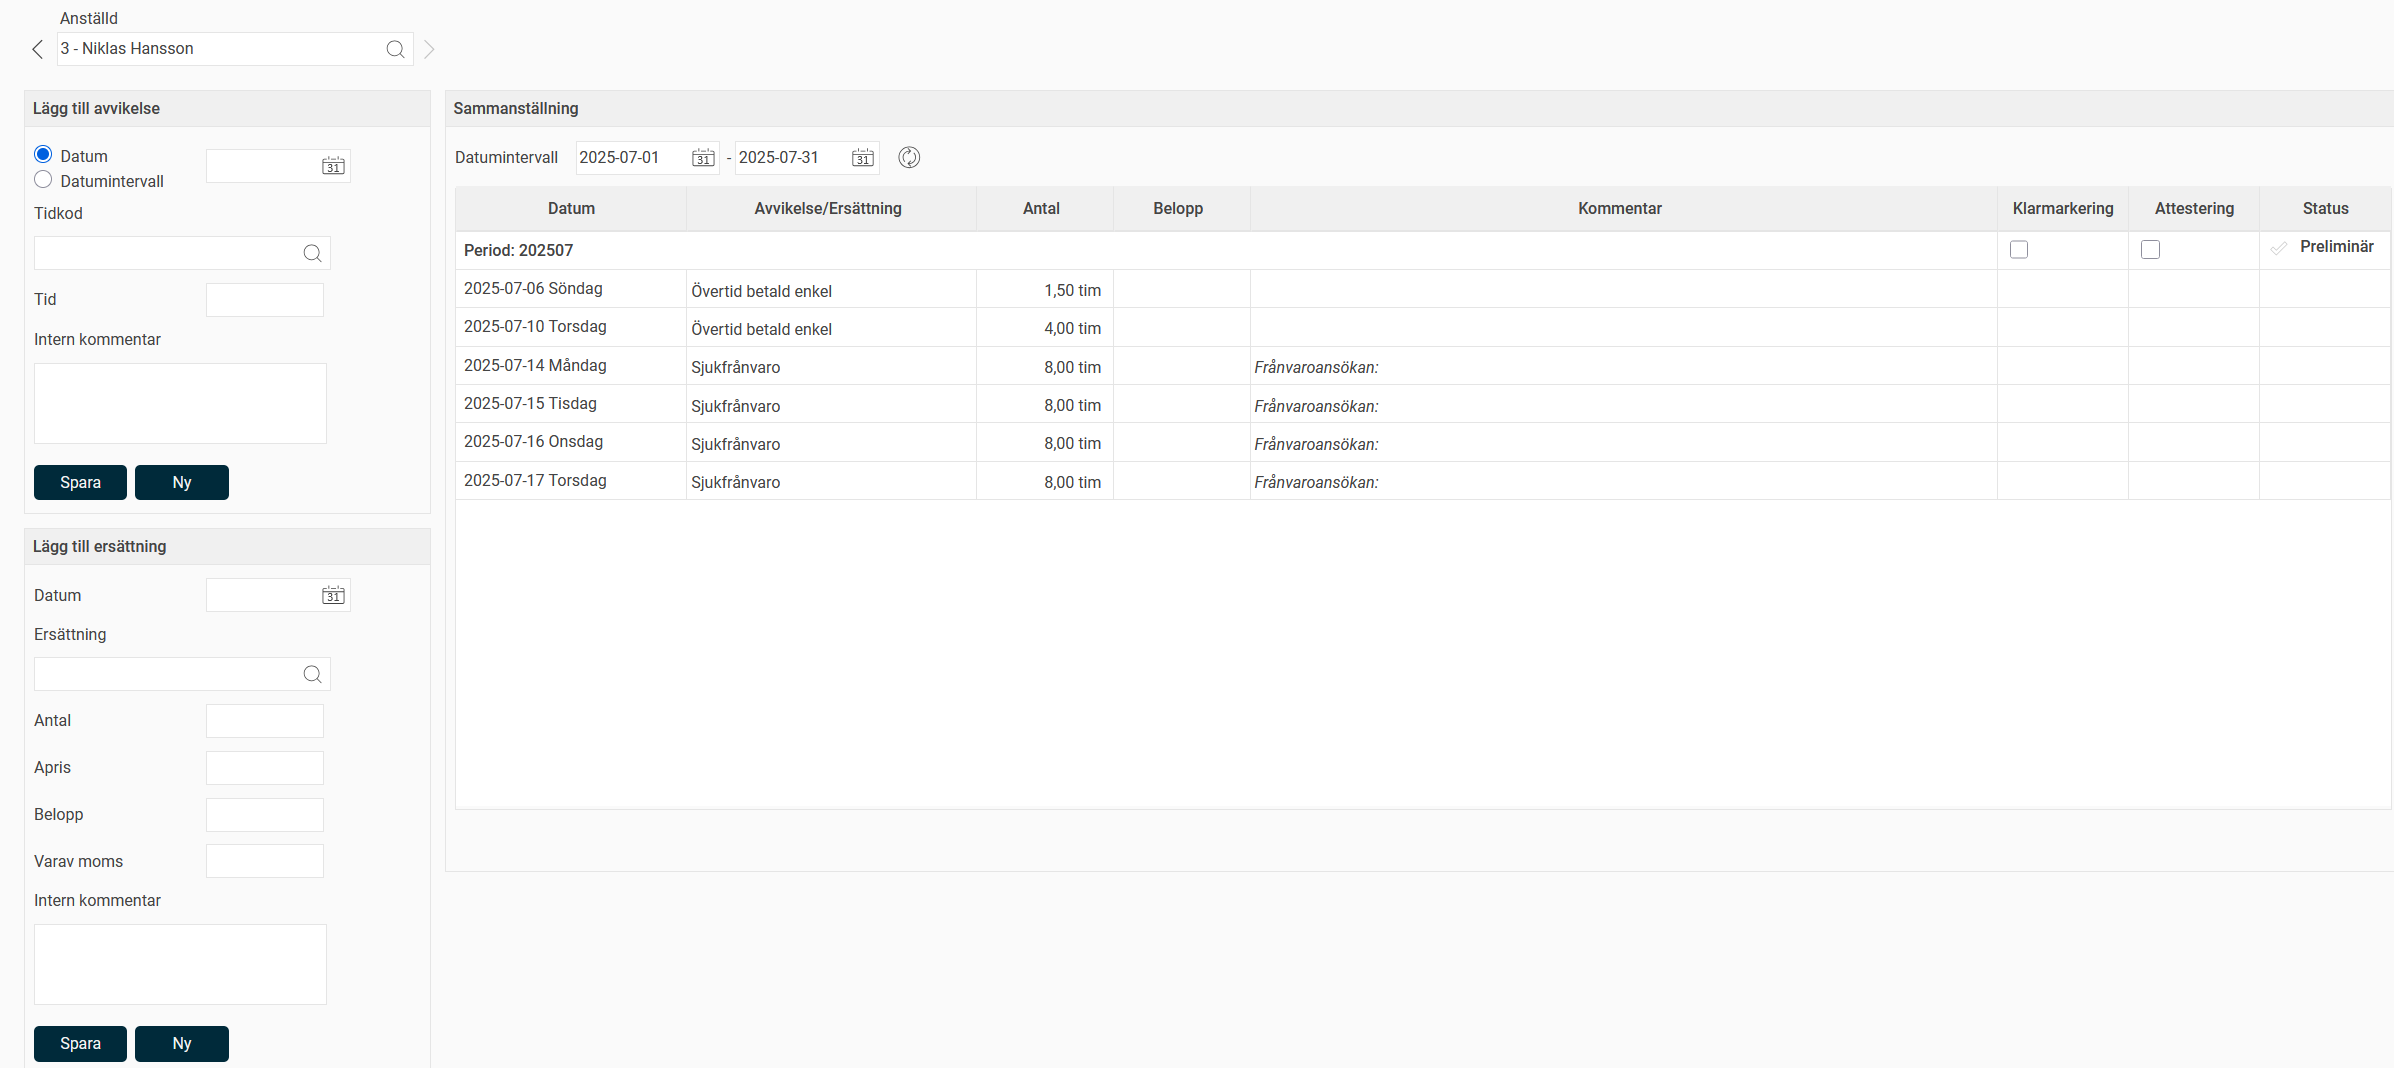Click the Tid input field

coord(265,300)
